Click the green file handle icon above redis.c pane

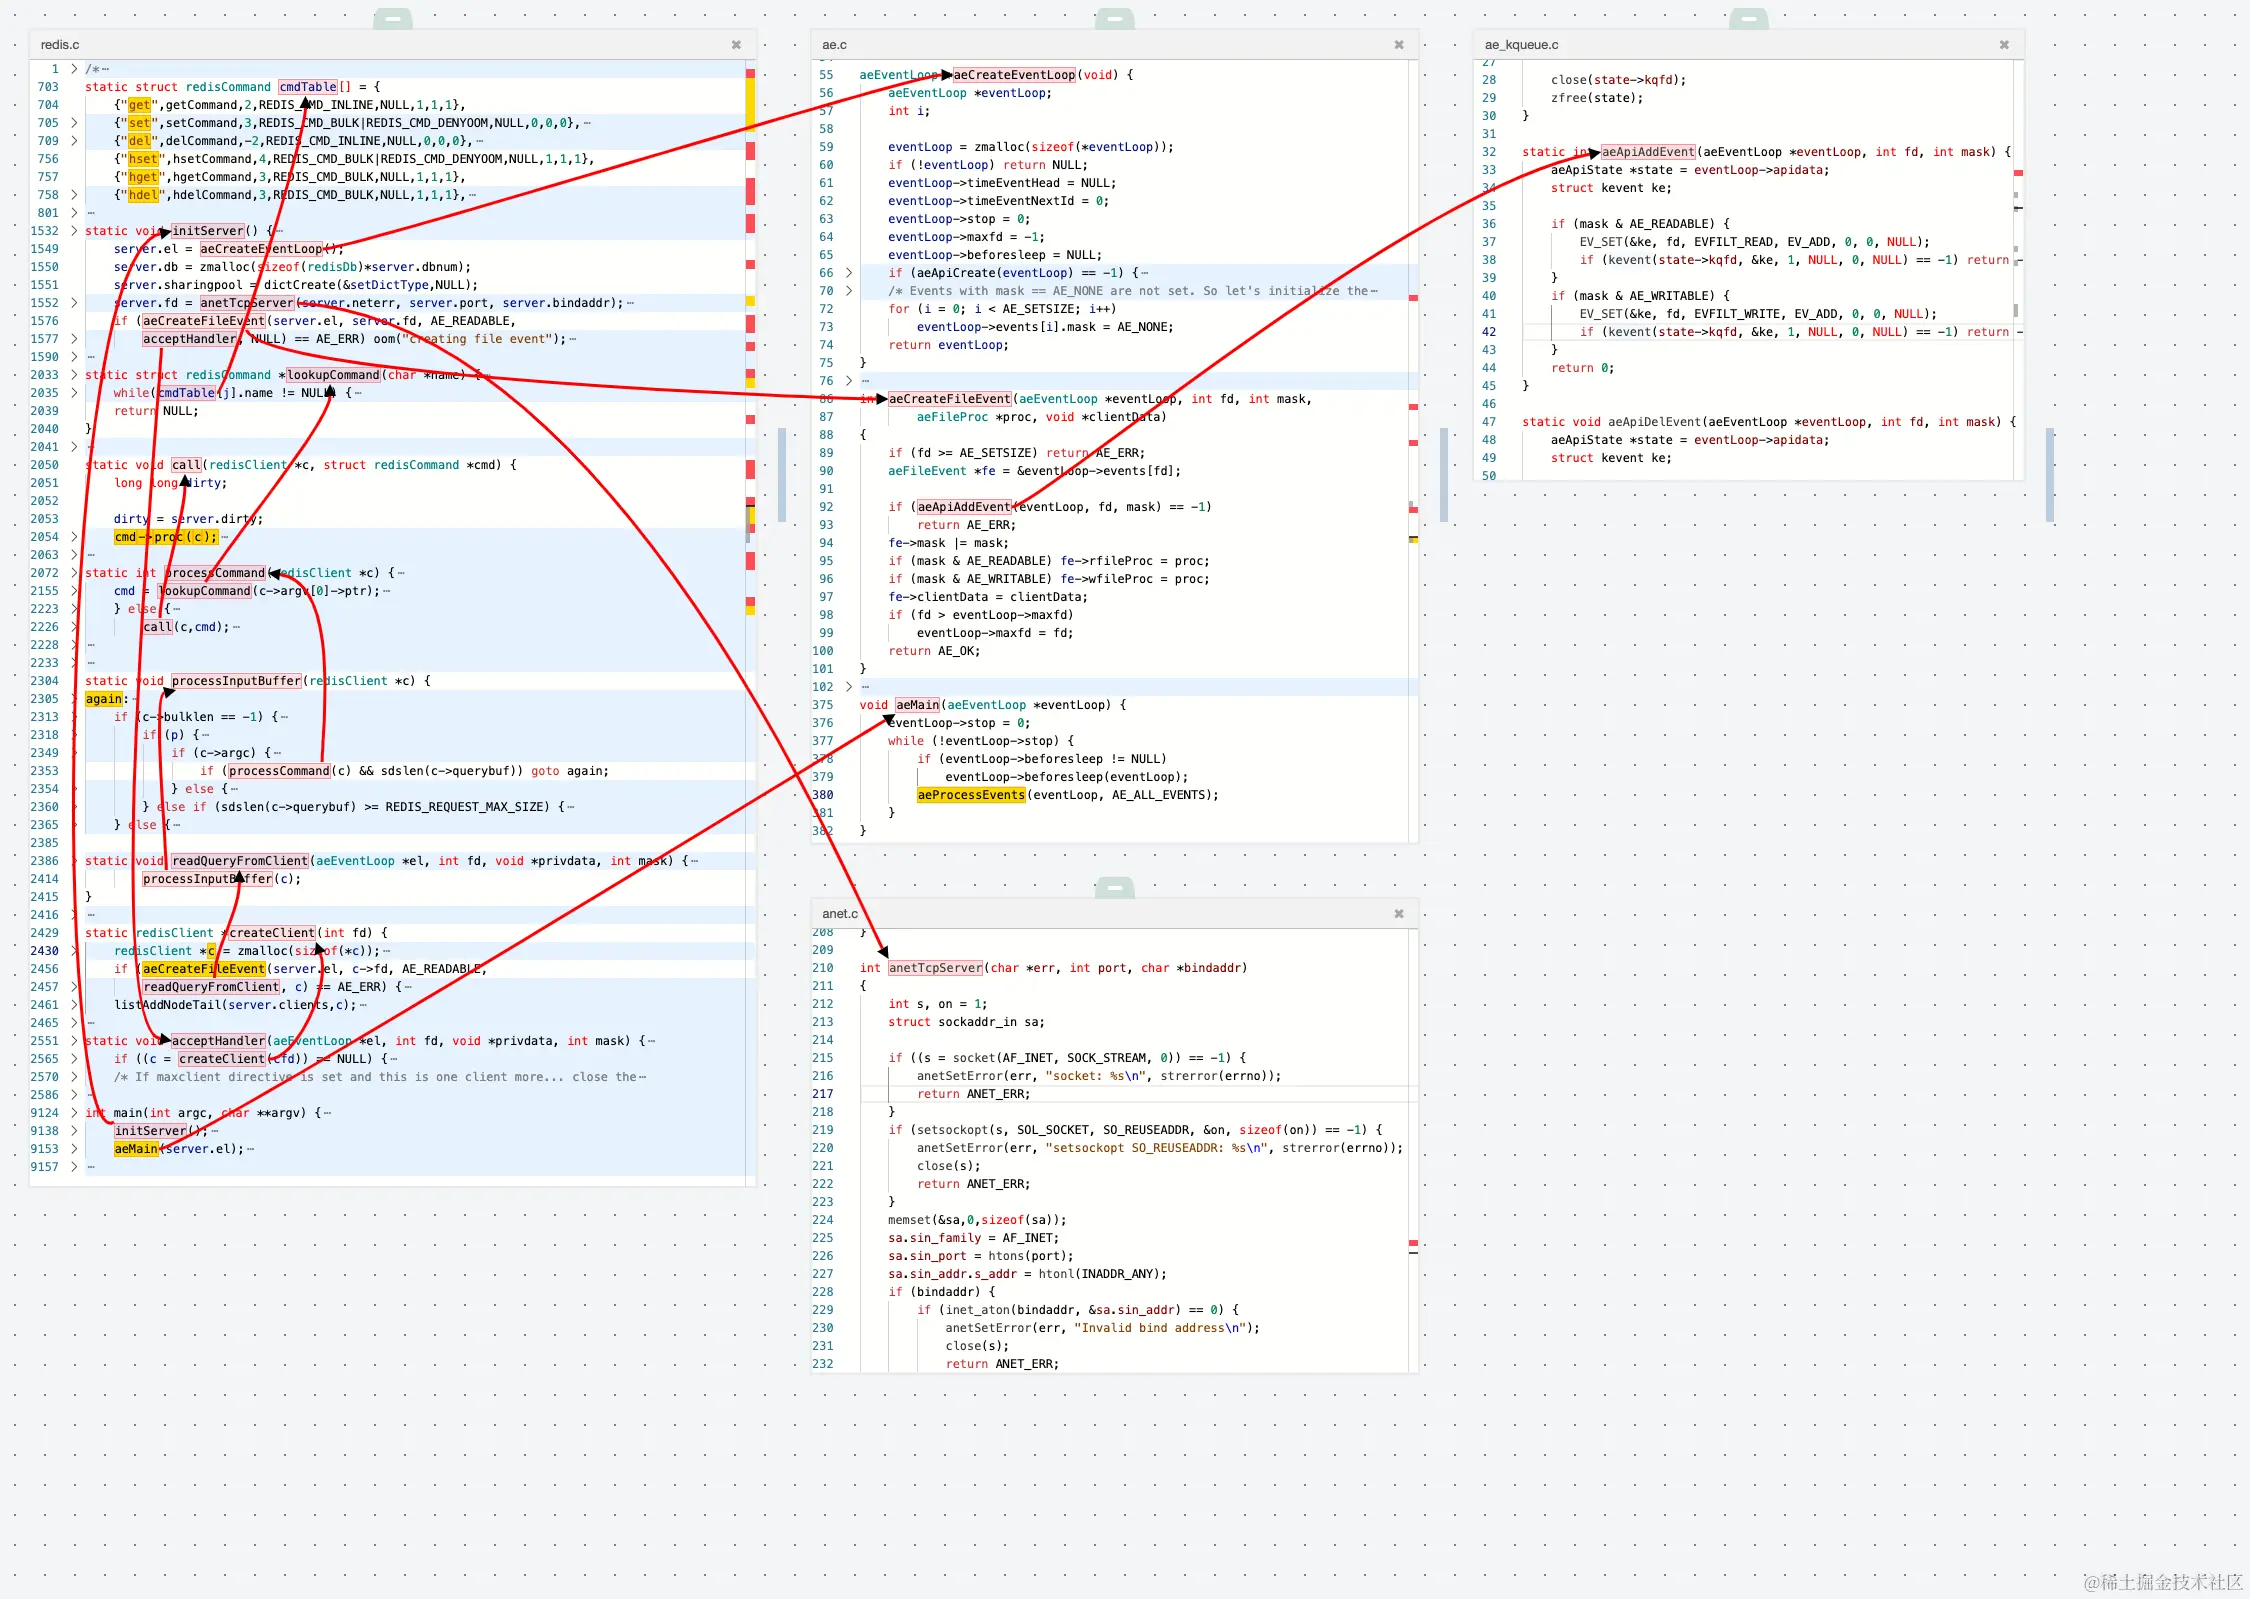392,17
